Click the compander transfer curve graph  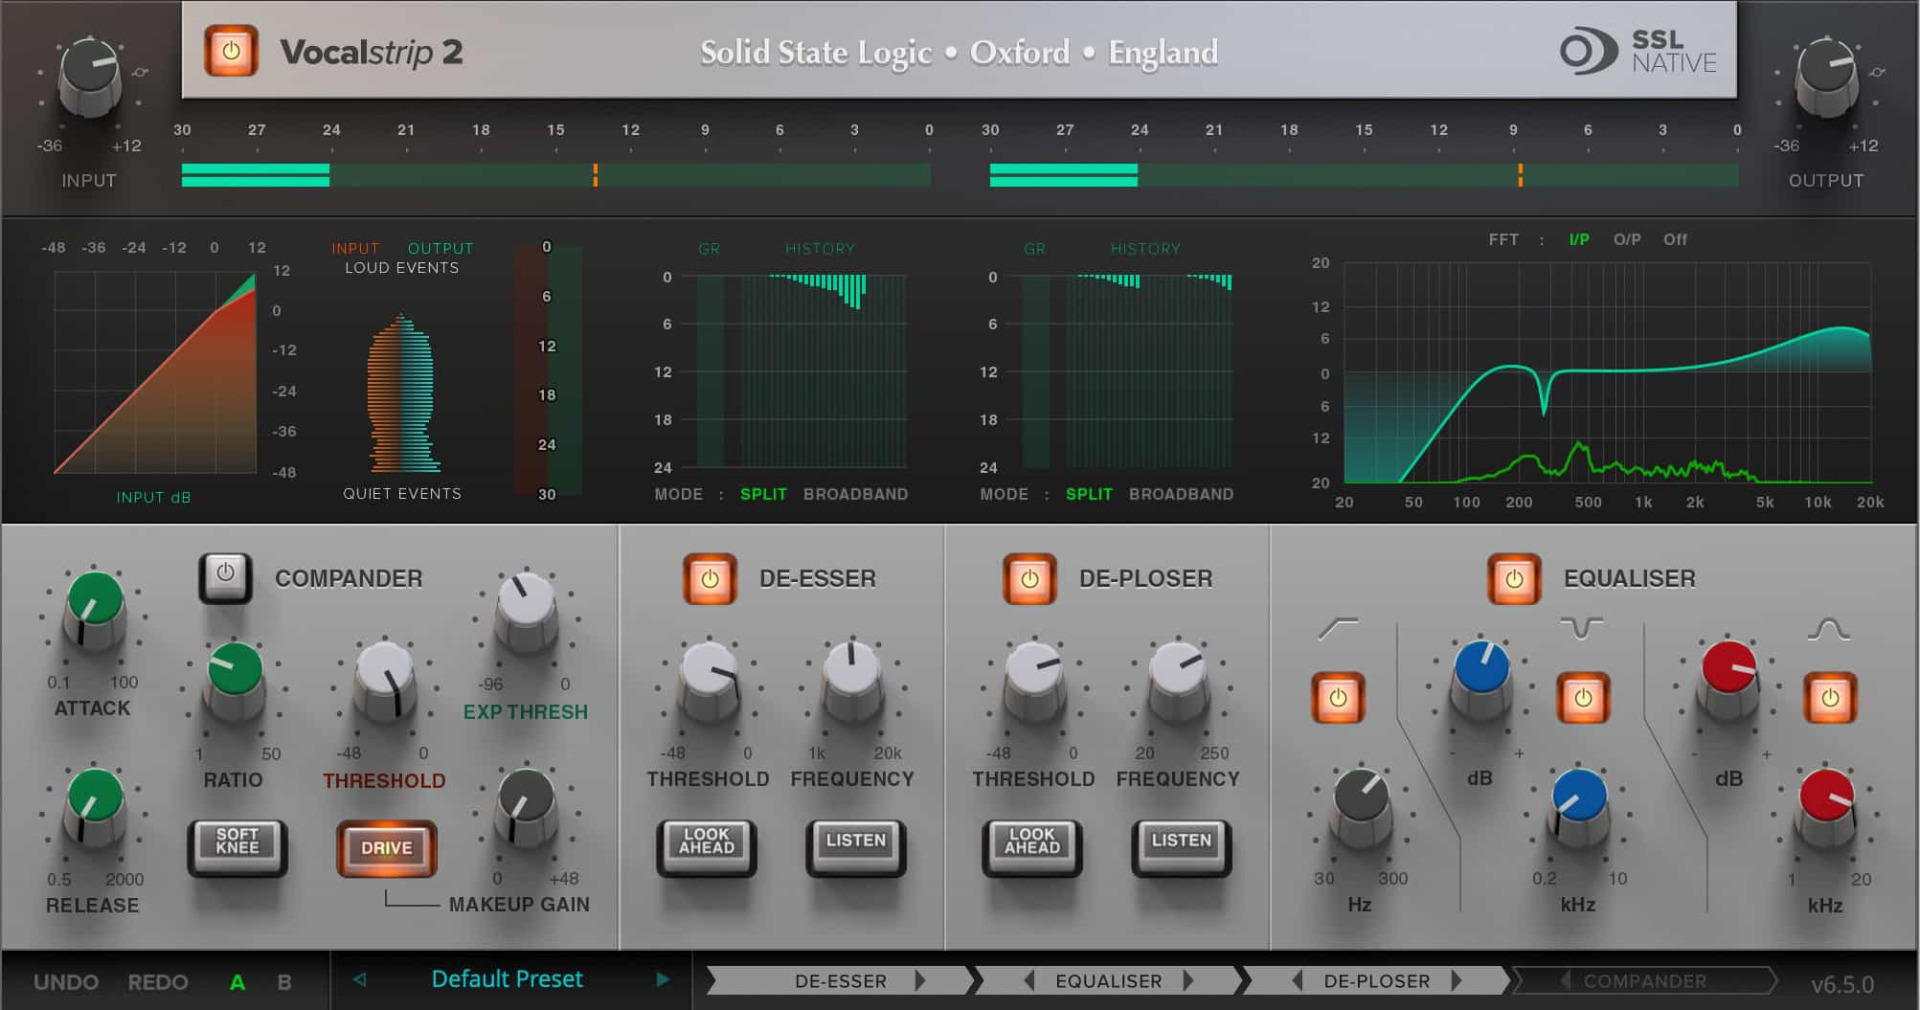(155, 372)
